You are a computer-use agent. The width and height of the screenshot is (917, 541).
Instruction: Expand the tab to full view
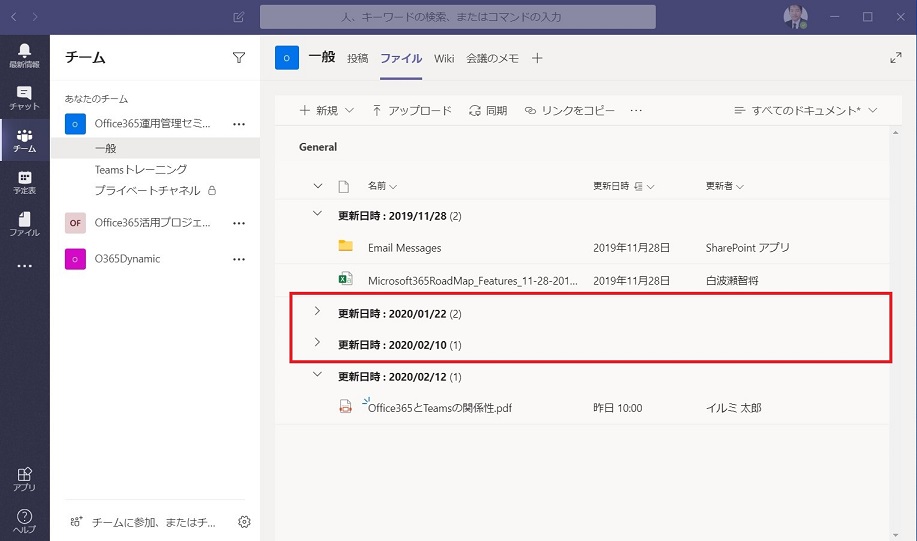895,58
